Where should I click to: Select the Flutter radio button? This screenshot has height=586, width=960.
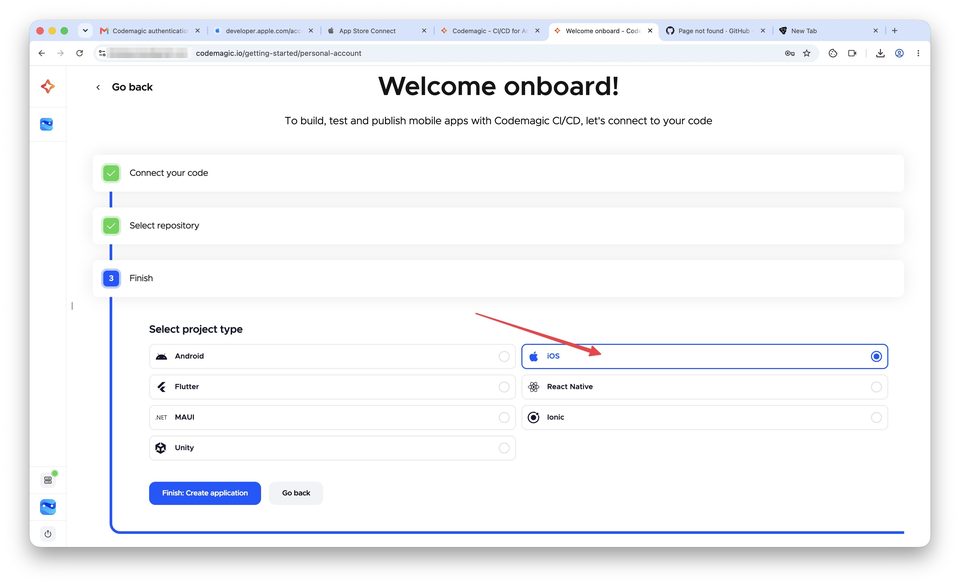(x=504, y=387)
